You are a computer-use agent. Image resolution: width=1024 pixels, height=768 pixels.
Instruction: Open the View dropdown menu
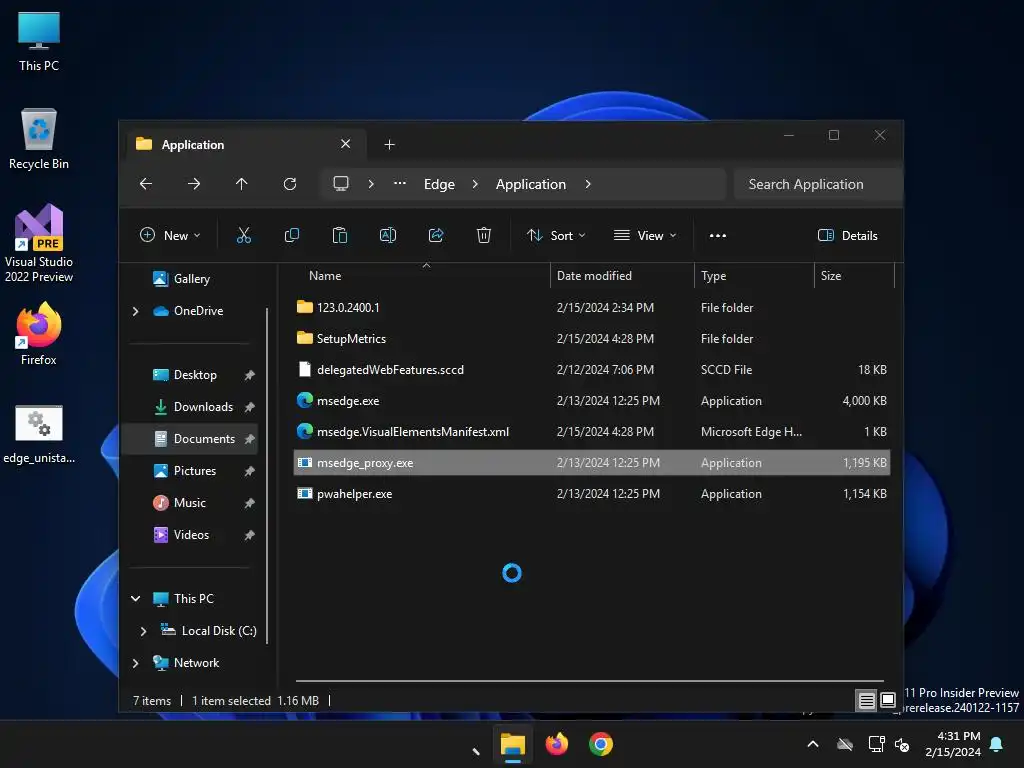tap(645, 236)
